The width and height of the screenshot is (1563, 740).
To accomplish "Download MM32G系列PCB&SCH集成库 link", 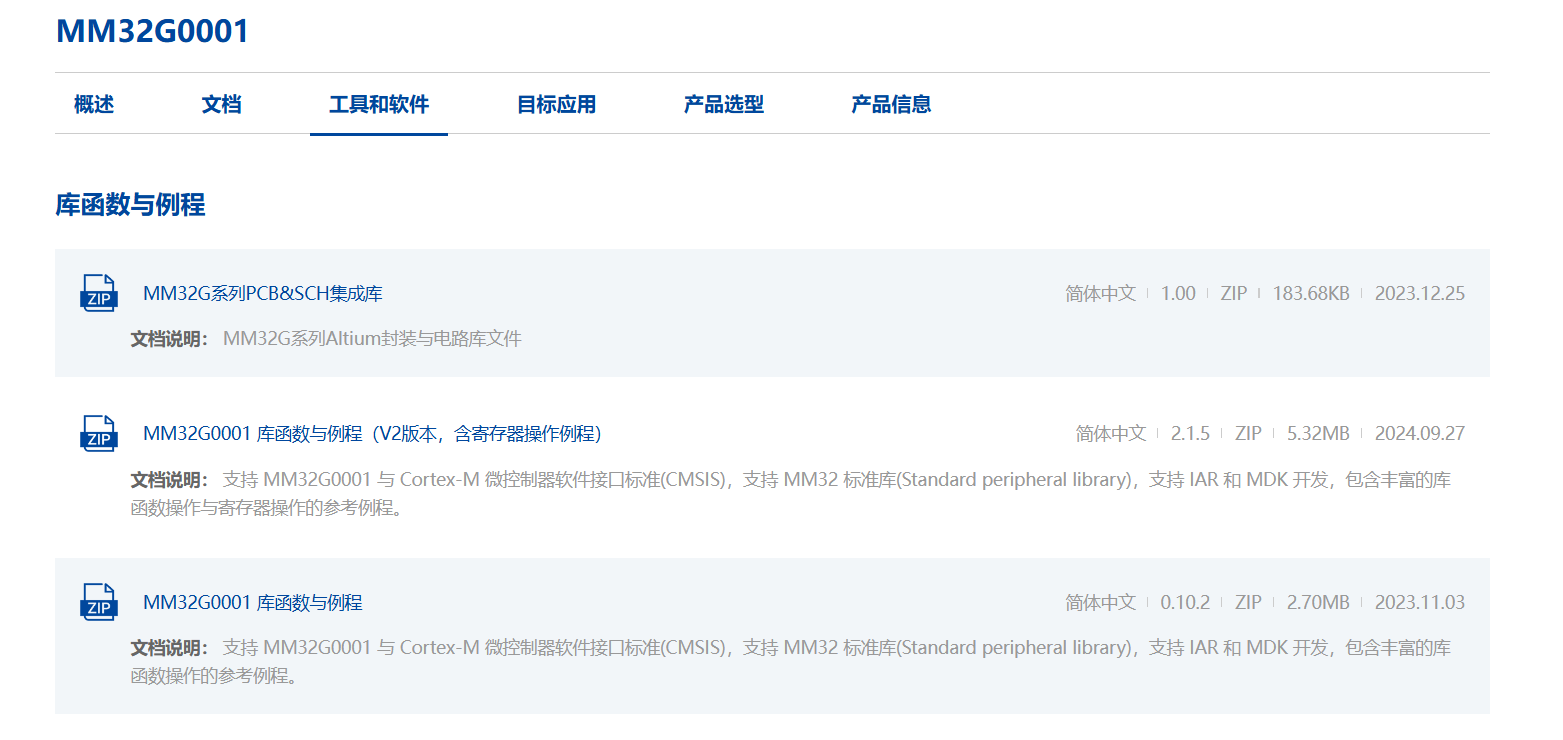I will click(263, 294).
